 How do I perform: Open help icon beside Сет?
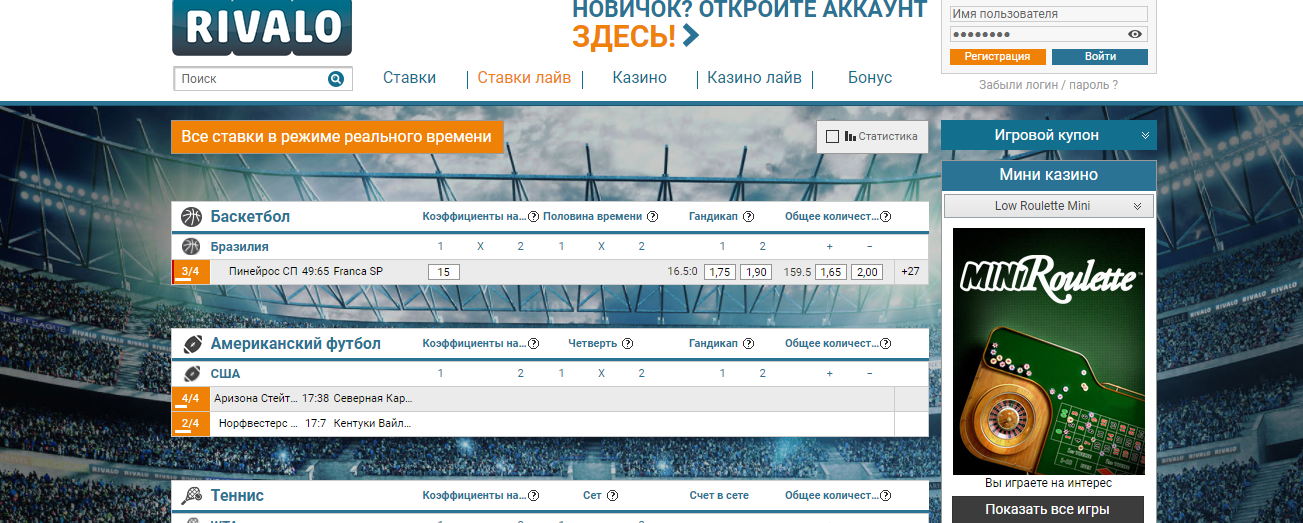point(612,496)
